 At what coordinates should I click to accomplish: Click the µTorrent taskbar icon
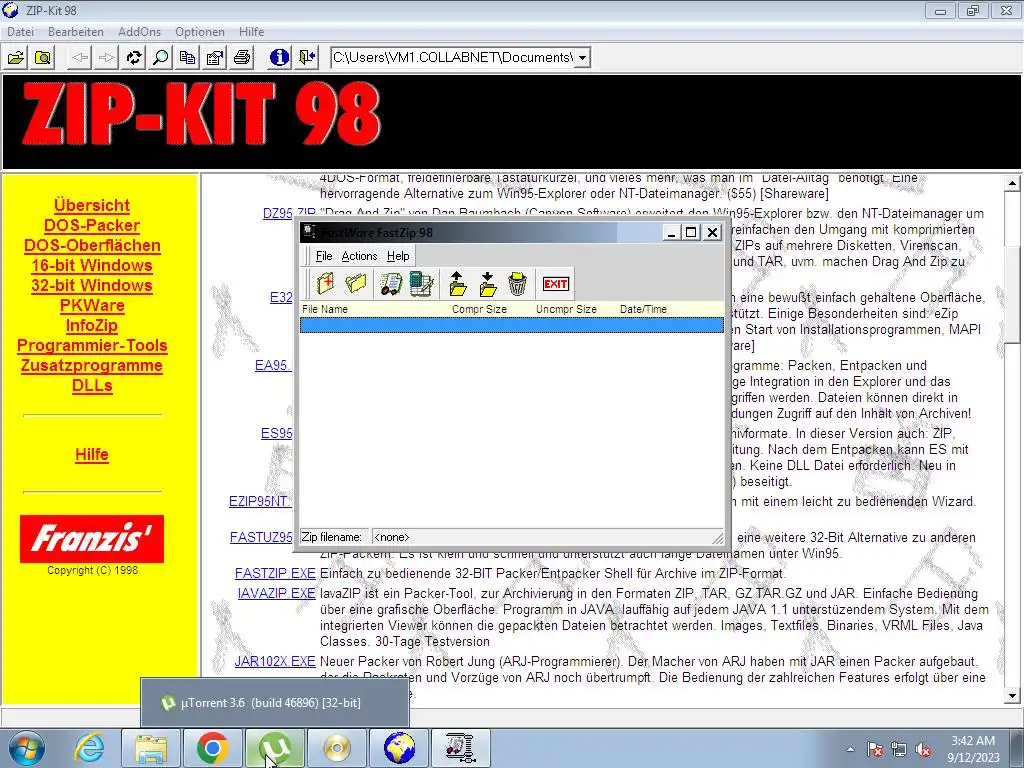[x=274, y=748]
